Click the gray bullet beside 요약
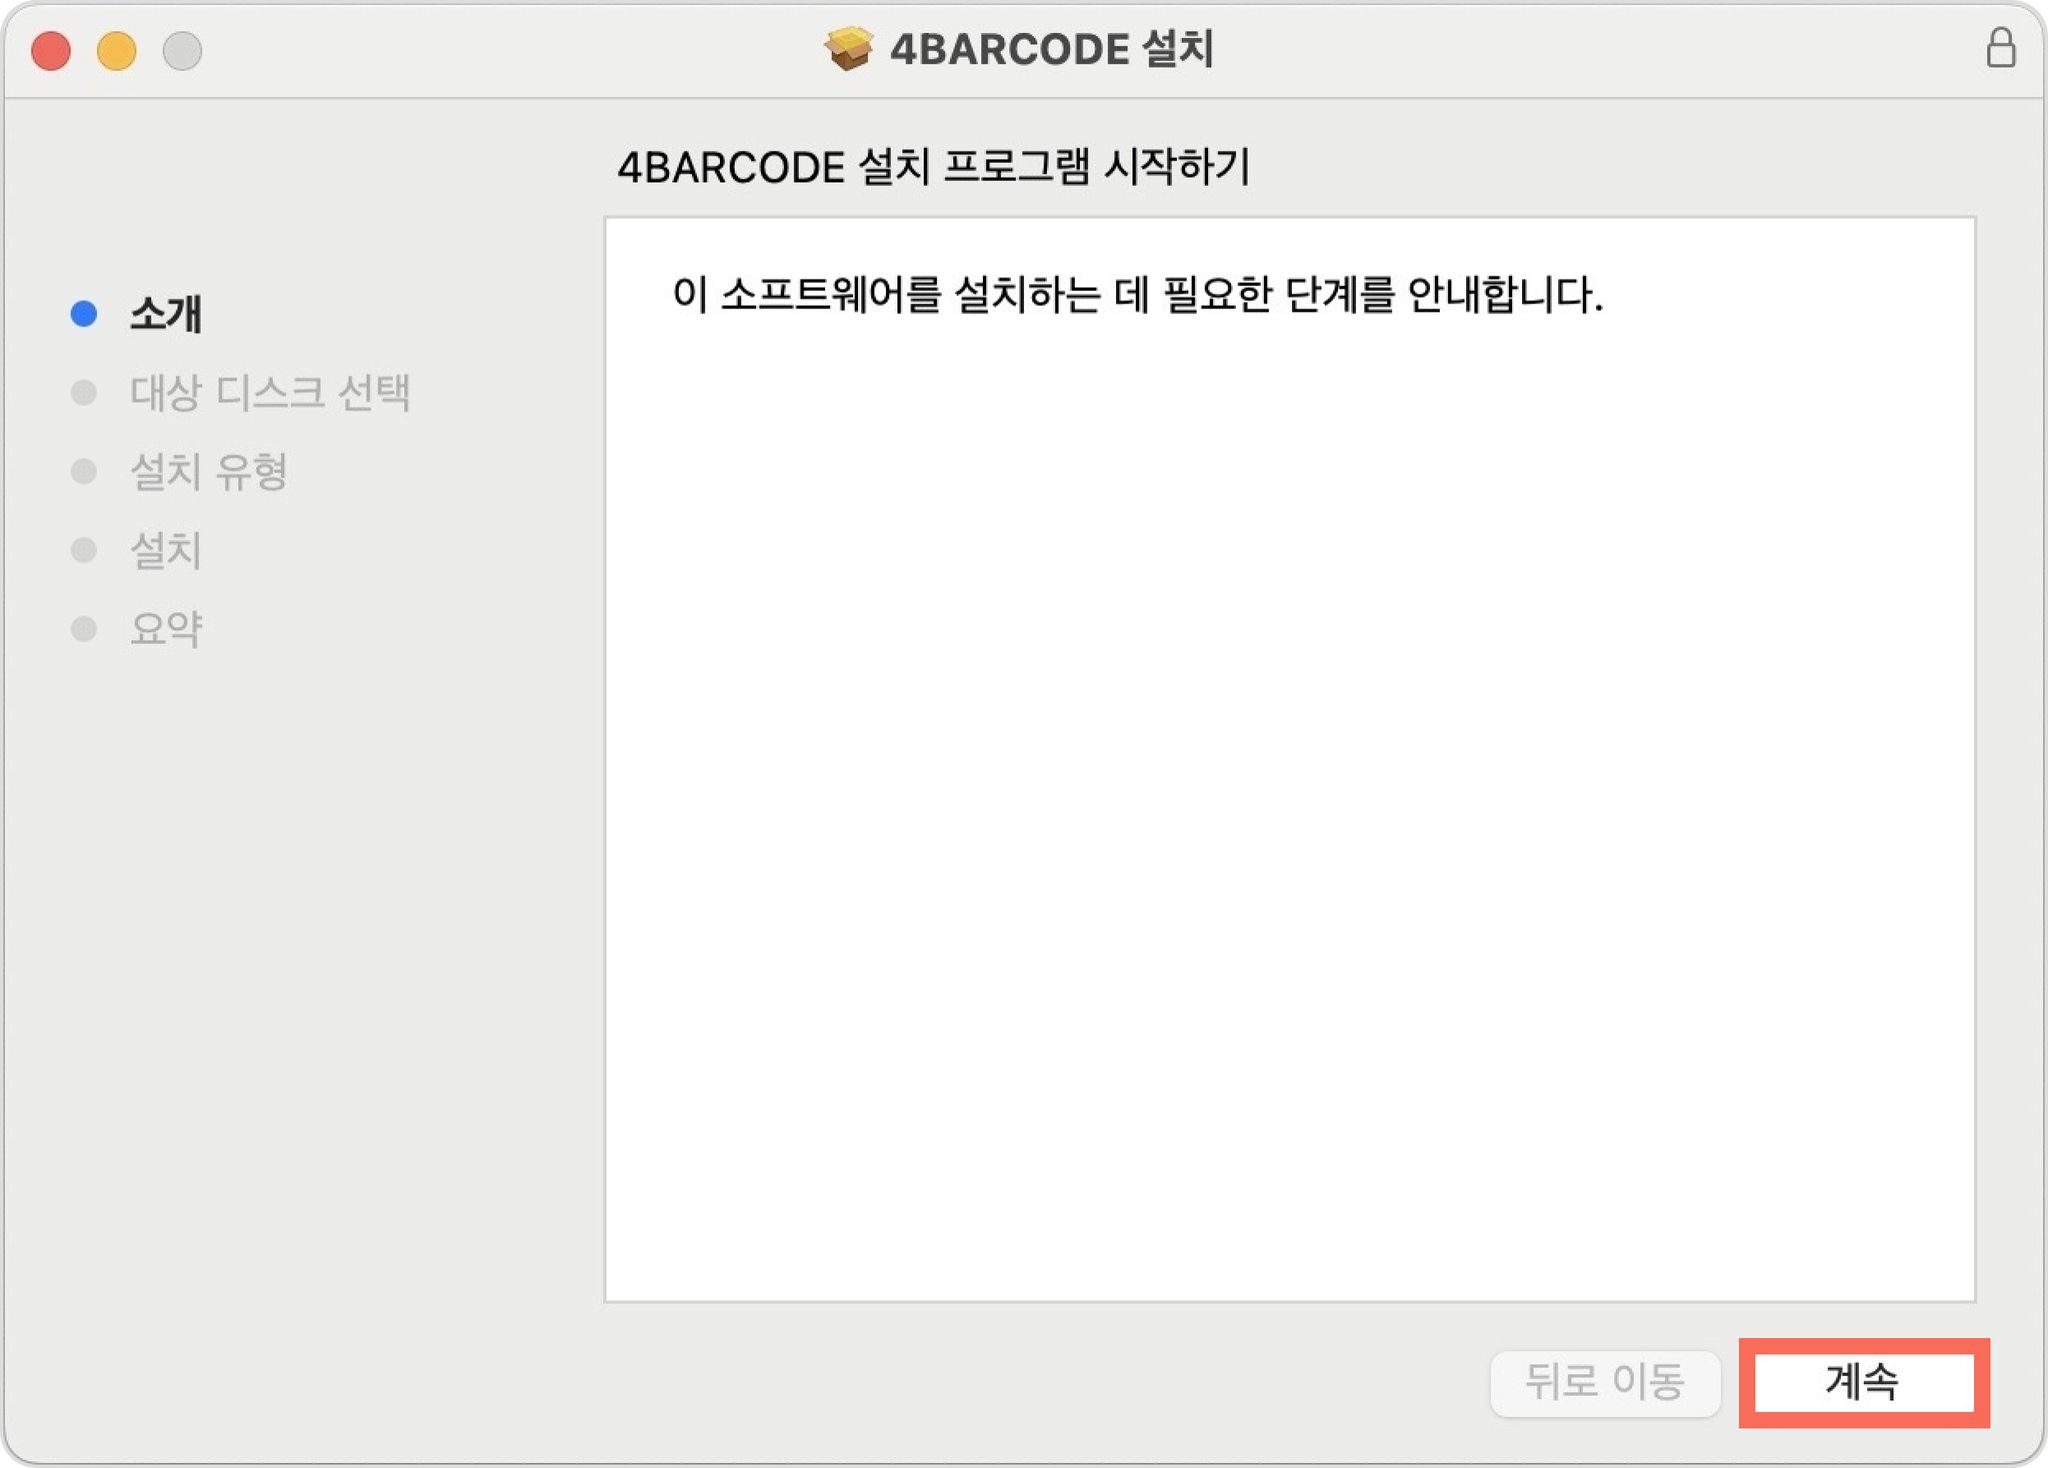The height and width of the screenshot is (1468, 2048). [84, 629]
